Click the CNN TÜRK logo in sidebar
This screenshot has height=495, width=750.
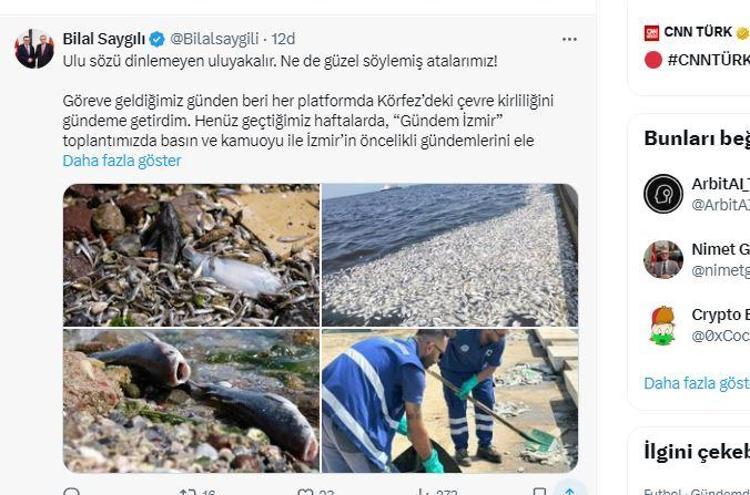pos(651,33)
